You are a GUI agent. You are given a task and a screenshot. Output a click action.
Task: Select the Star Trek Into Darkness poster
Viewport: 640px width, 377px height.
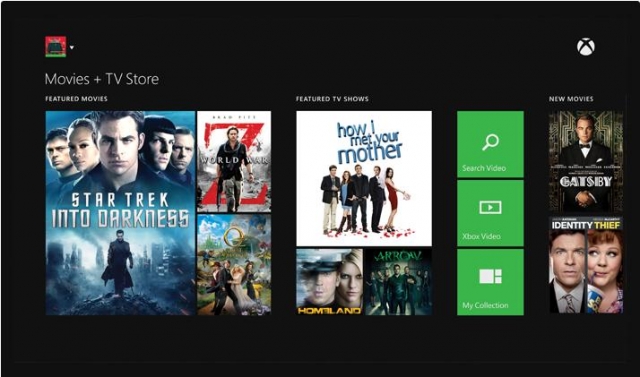[x=120, y=213]
